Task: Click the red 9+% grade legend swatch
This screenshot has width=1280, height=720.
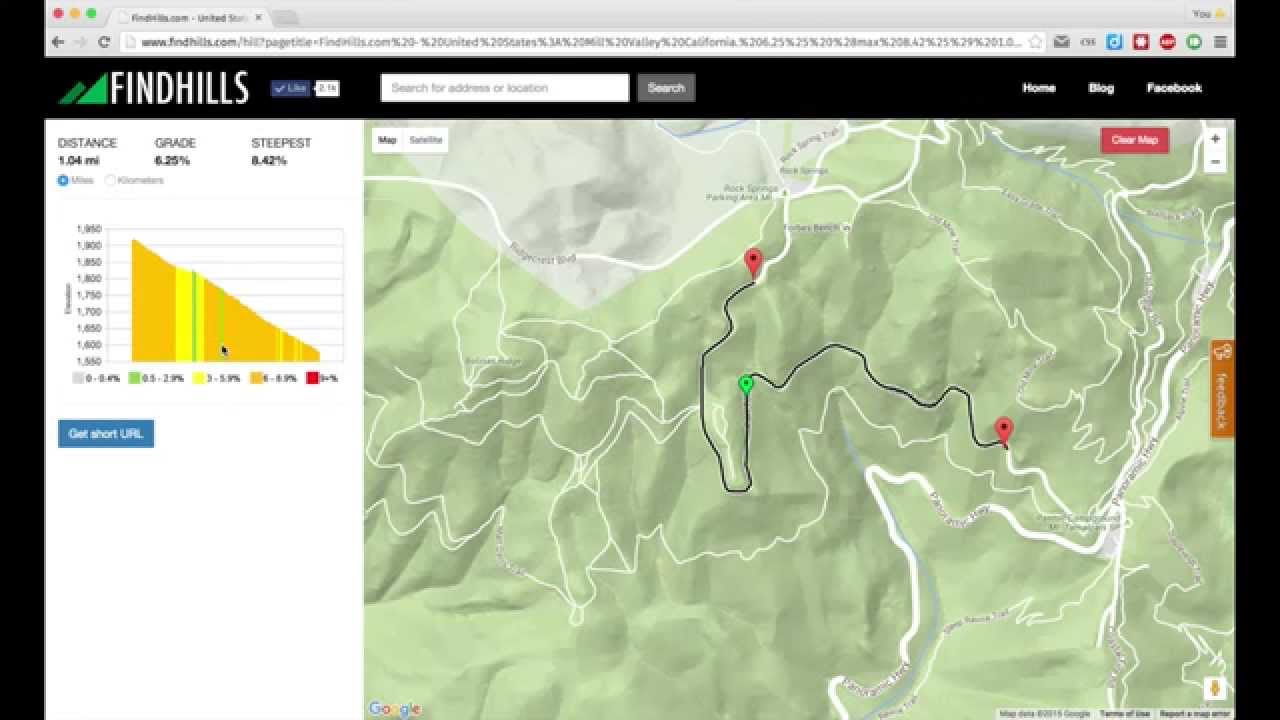Action: coord(313,379)
